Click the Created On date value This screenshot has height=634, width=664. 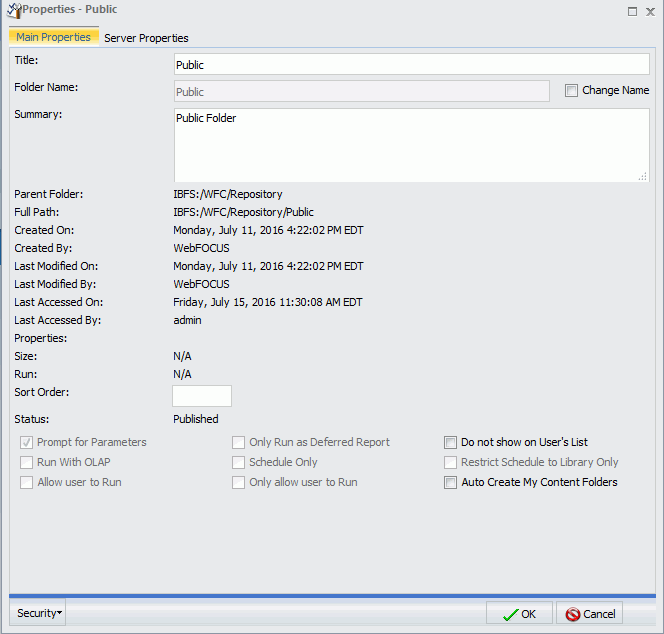click(x=268, y=230)
